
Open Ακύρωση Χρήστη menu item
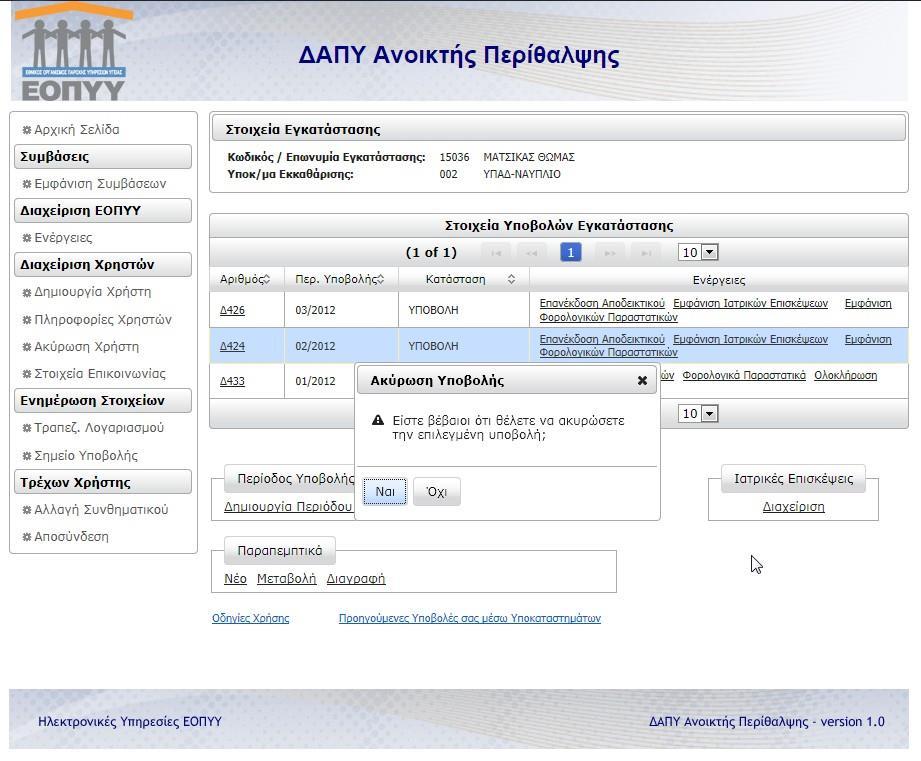pos(86,346)
